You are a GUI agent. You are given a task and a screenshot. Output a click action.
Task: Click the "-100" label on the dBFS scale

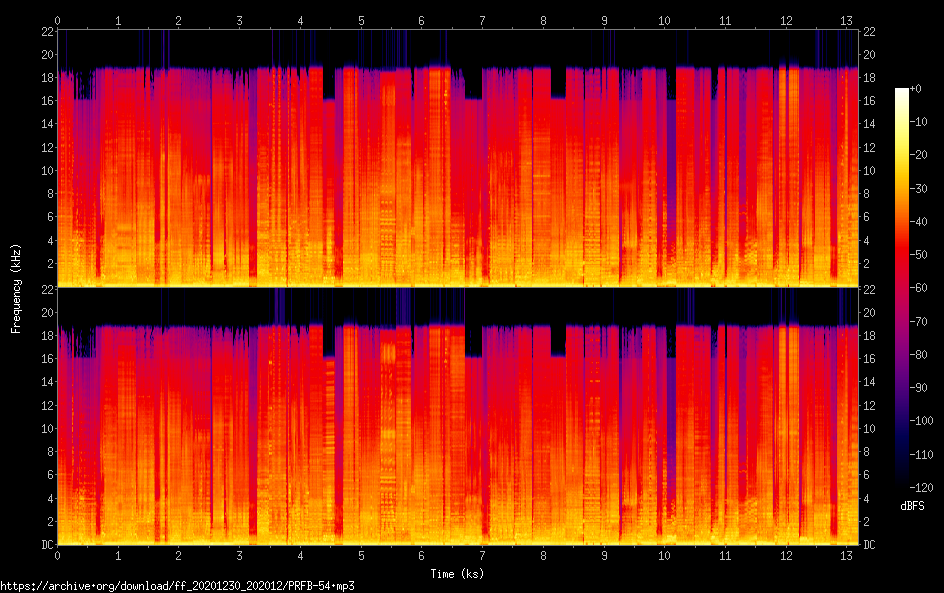(921, 421)
